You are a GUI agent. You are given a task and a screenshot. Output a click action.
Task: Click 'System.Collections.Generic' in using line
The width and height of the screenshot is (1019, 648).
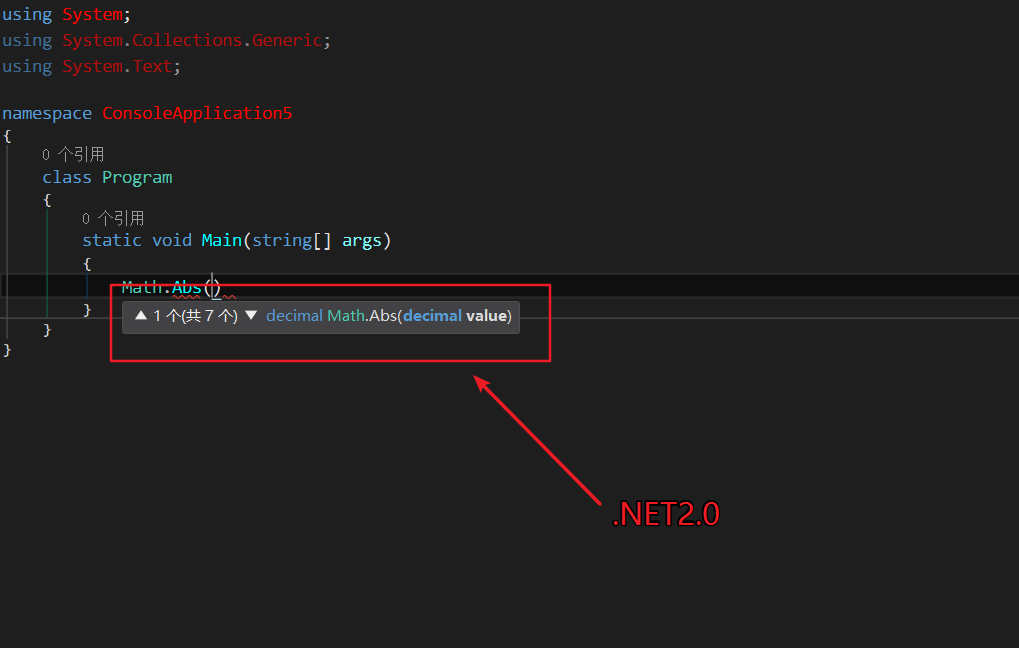click(192, 40)
